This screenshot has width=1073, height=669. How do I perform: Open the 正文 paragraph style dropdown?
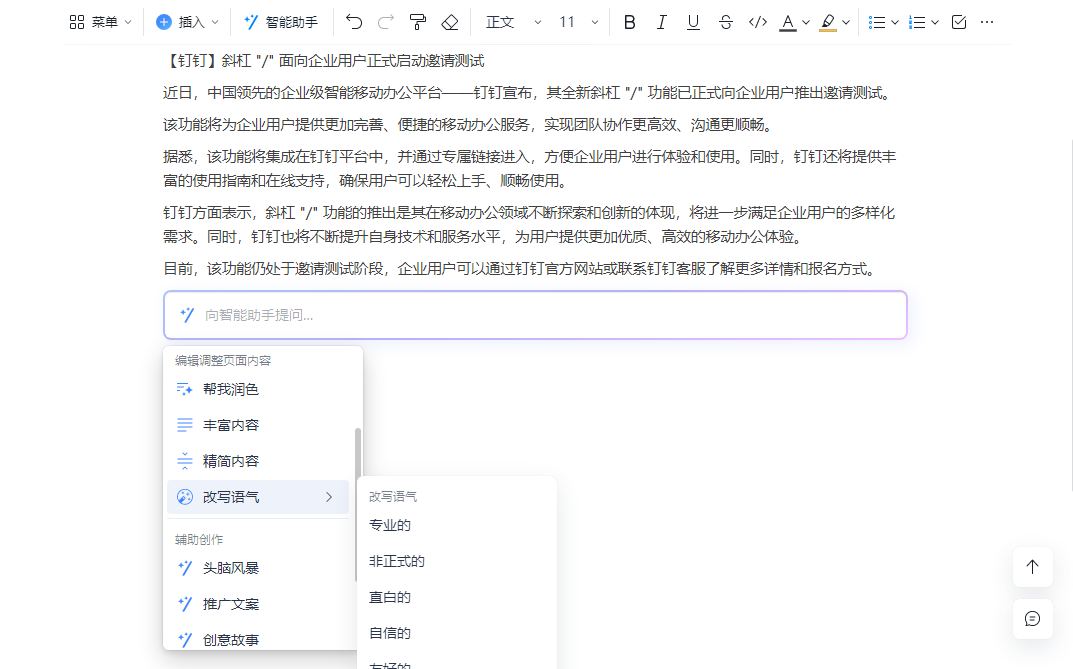513,22
